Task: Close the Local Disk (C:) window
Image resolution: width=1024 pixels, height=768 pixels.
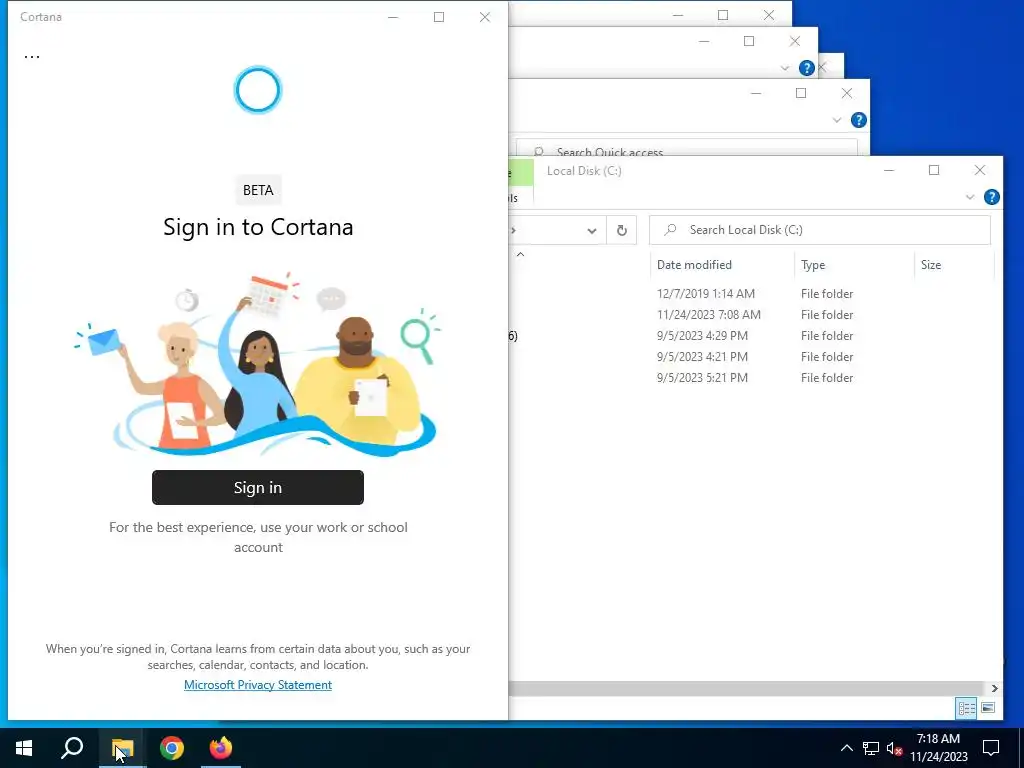Action: pyautogui.click(x=980, y=170)
